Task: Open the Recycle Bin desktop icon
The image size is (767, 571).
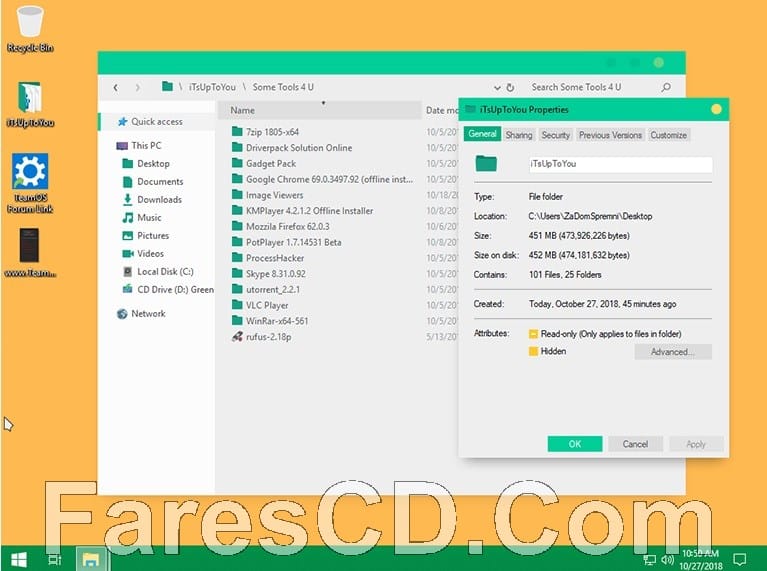Action: click(30, 28)
